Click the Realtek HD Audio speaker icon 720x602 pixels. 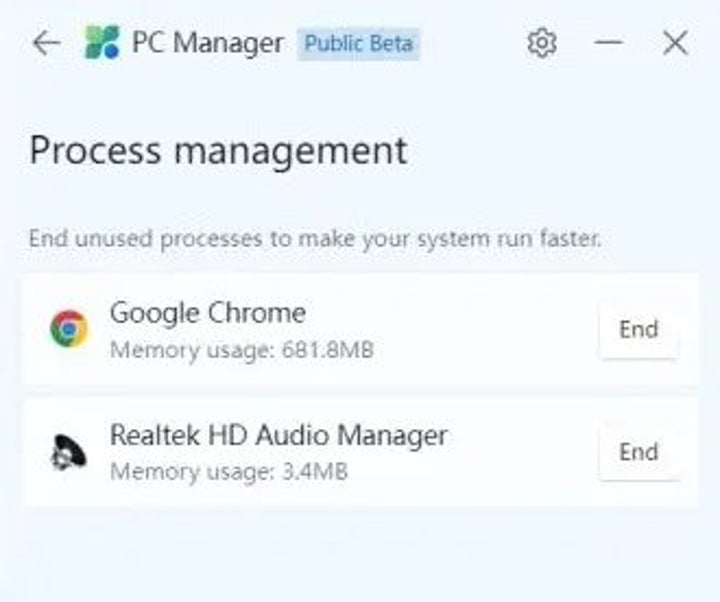click(69, 452)
